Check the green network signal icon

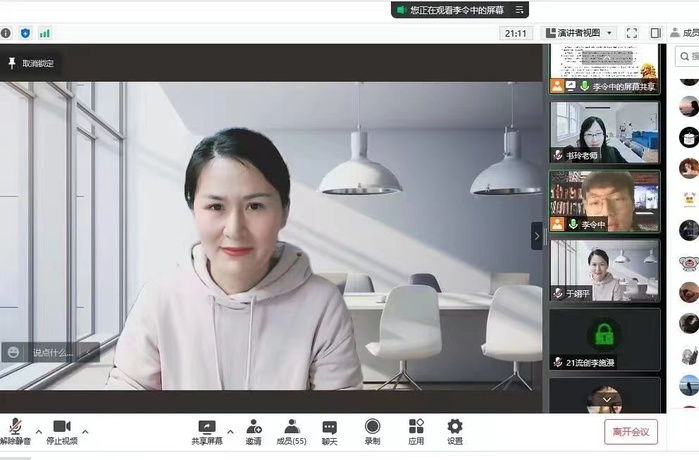tap(45, 33)
